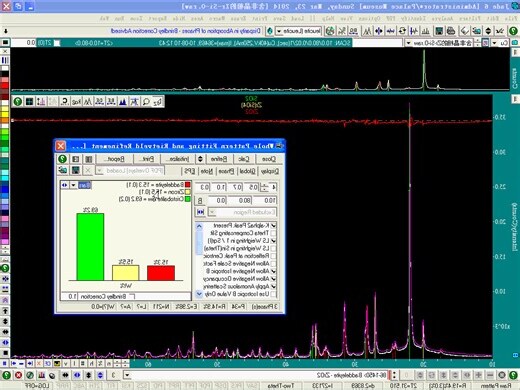Open the Leucite phase dropdown in main toolbar
The width and height of the screenshot is (520, 390).
coord(279,31)
